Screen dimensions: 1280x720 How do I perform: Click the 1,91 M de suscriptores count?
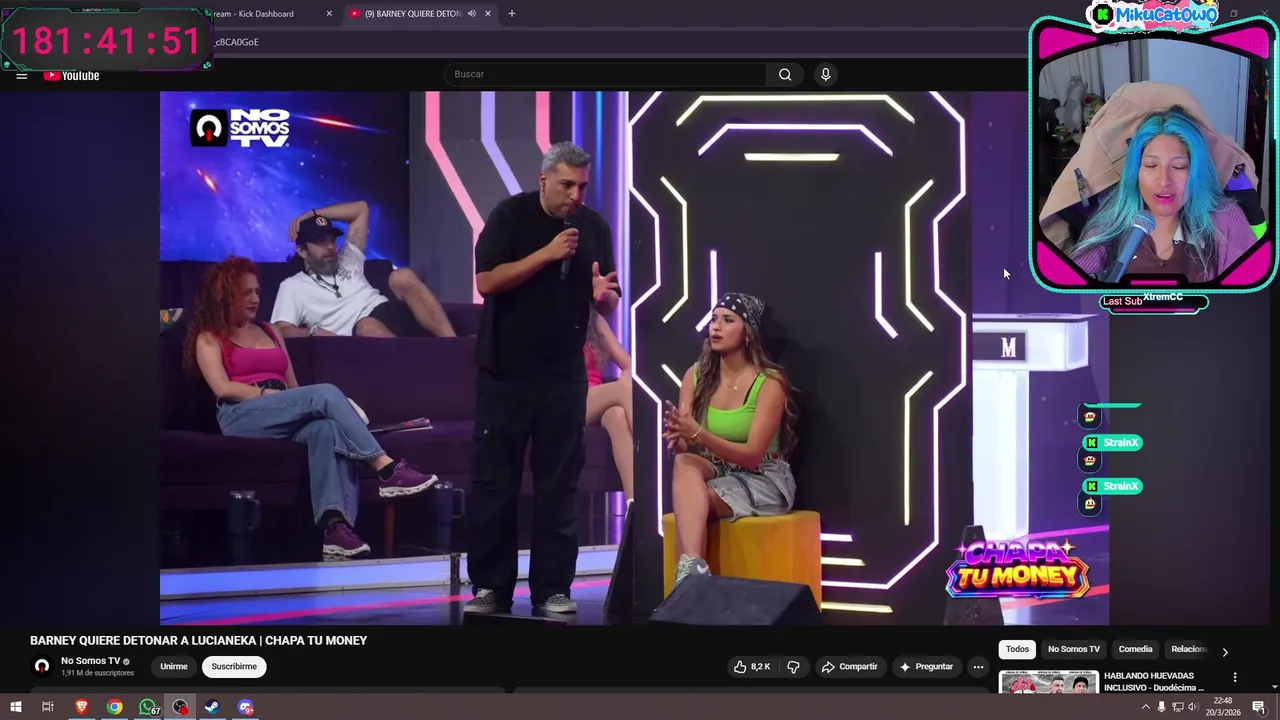pyautogui.click(x=97, y=673)
